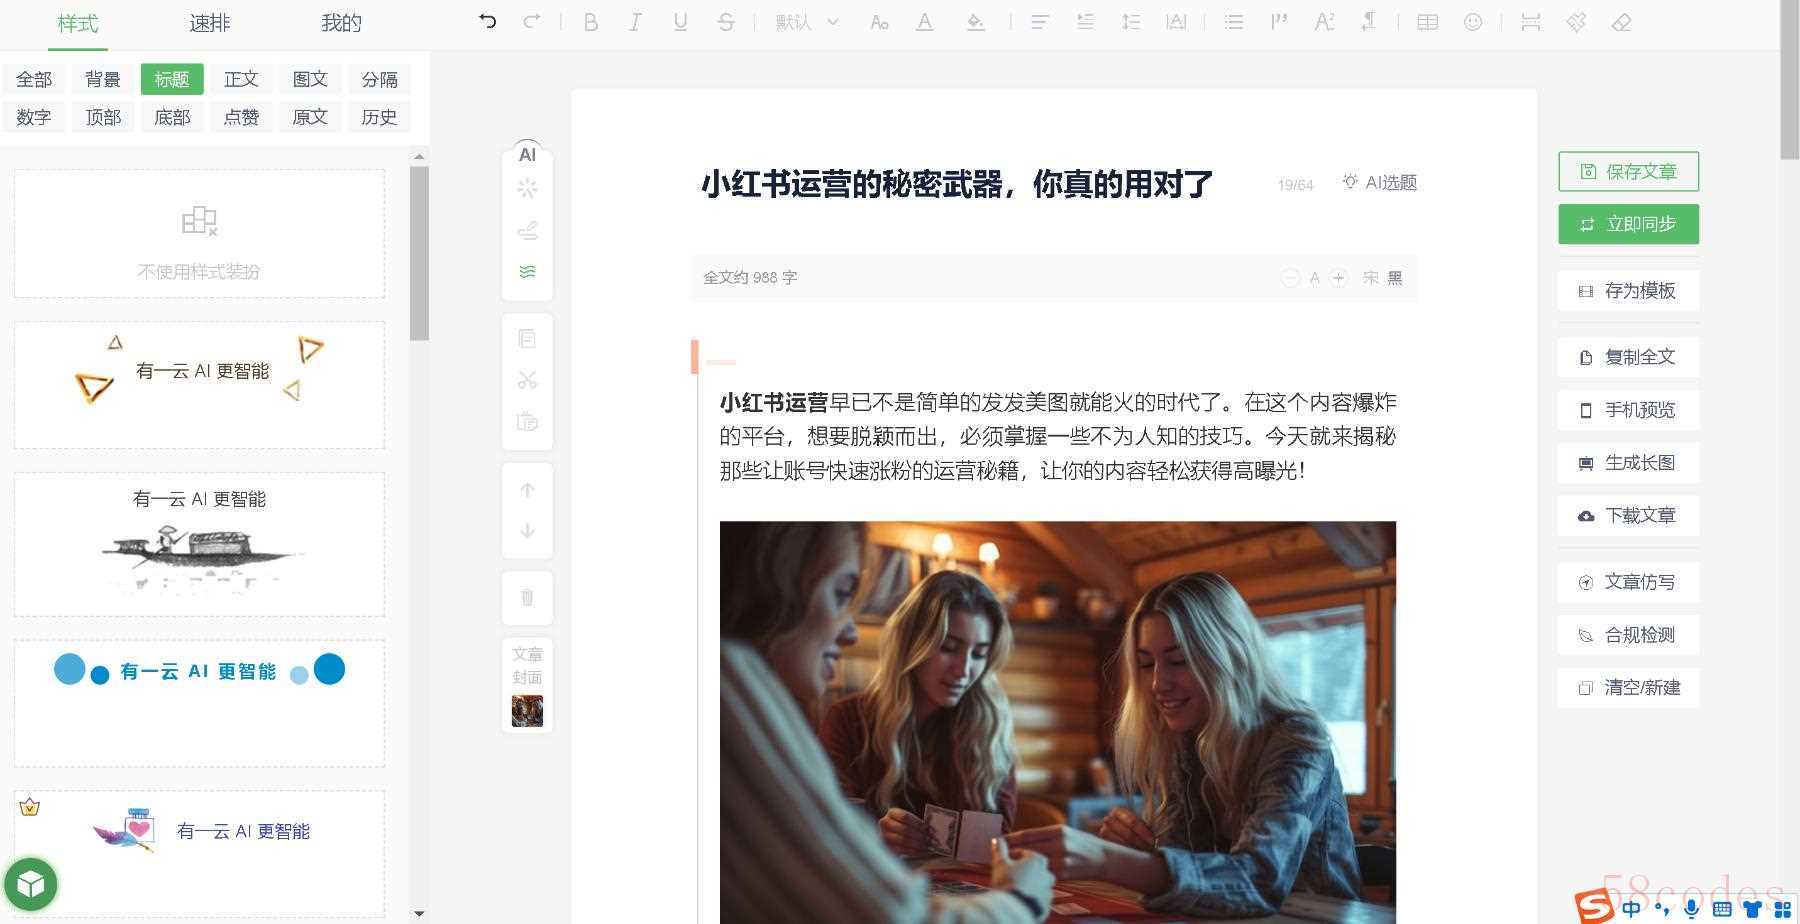Open AI选题 topic suggestions

pyautogui.click(x=1380, y=182)
